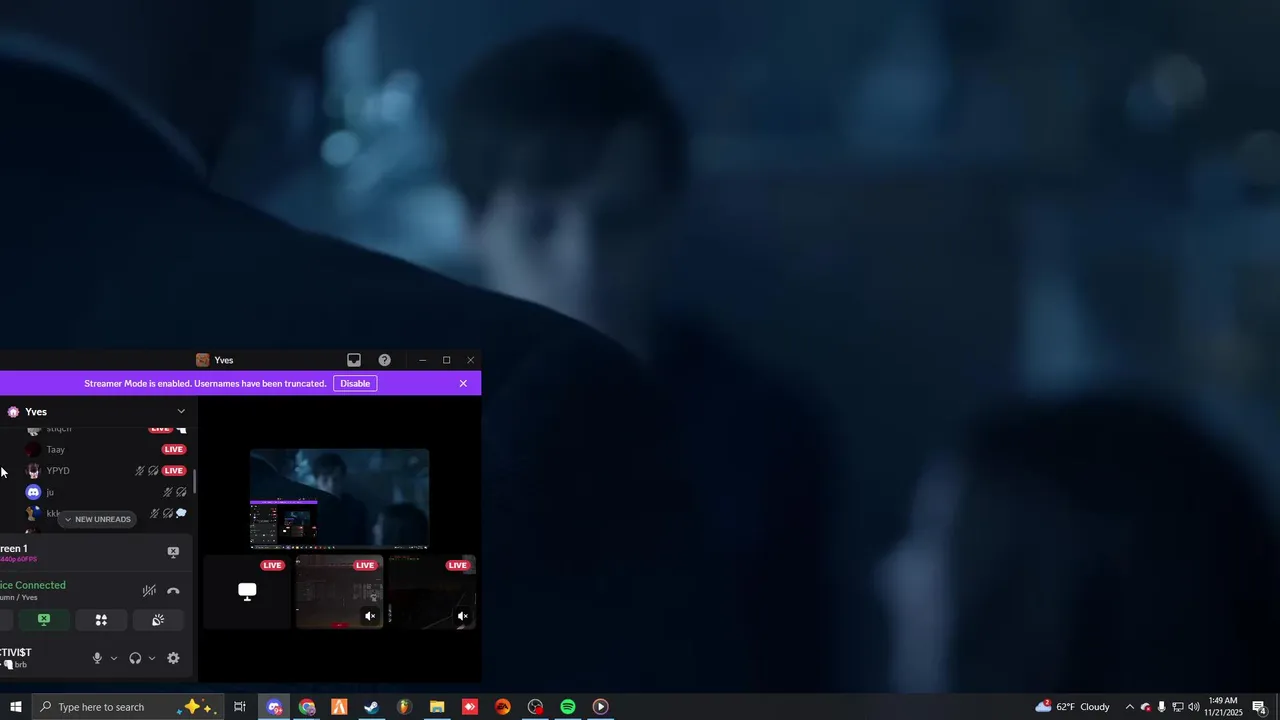Open the middle LIVE stream tile
The width and height of the screenshot is (1280, 720).
coord(339,592)
